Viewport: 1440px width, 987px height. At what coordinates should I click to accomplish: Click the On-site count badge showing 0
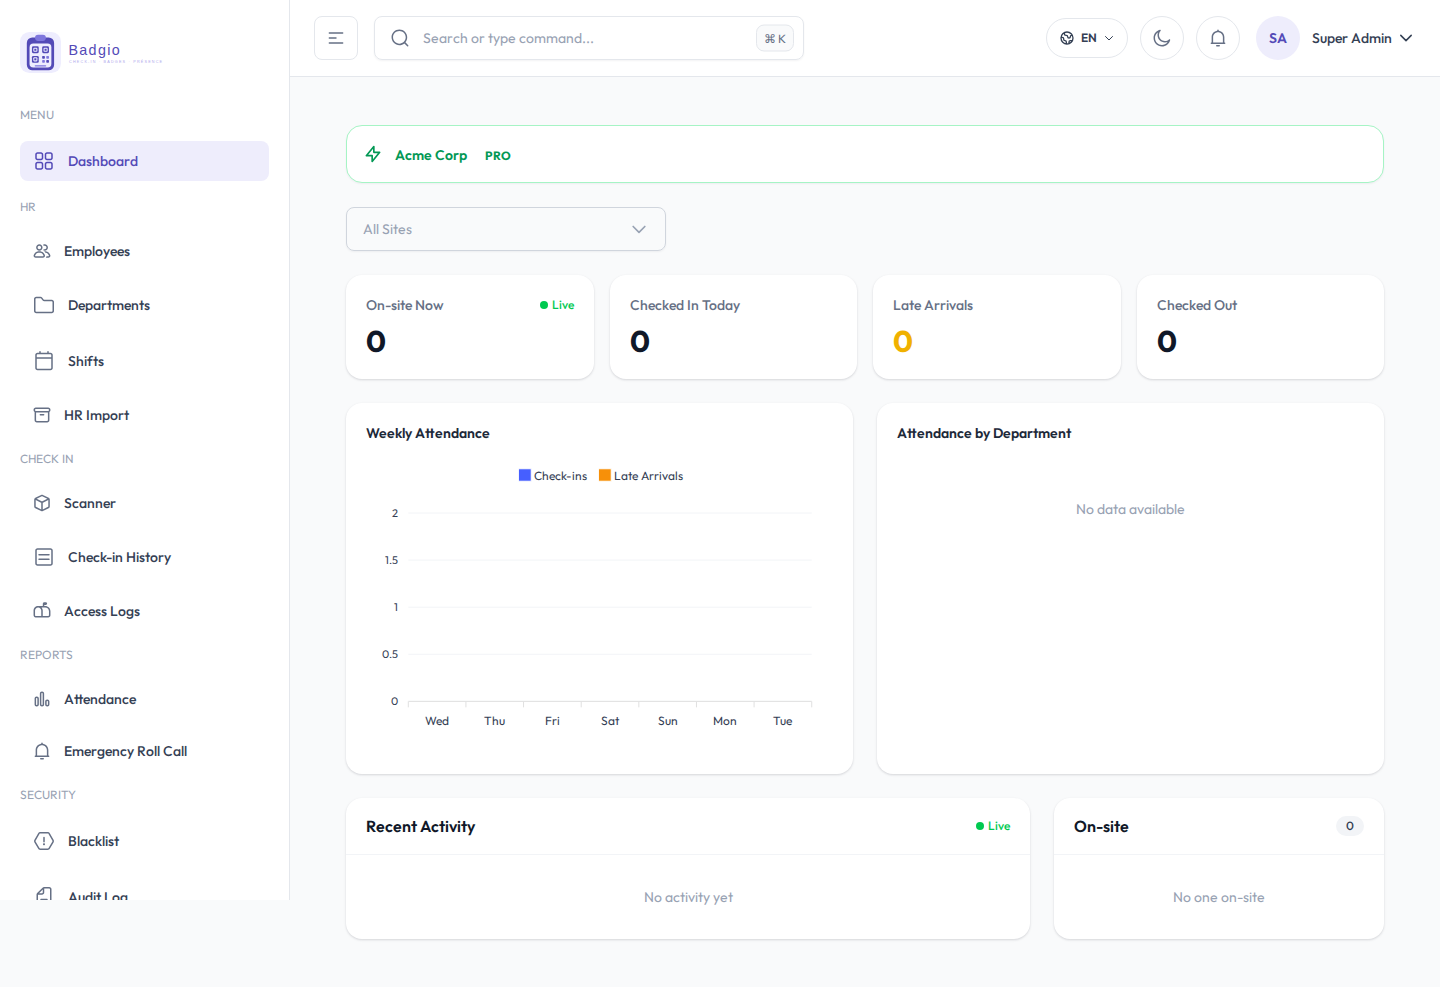[x=1350, y=826]
